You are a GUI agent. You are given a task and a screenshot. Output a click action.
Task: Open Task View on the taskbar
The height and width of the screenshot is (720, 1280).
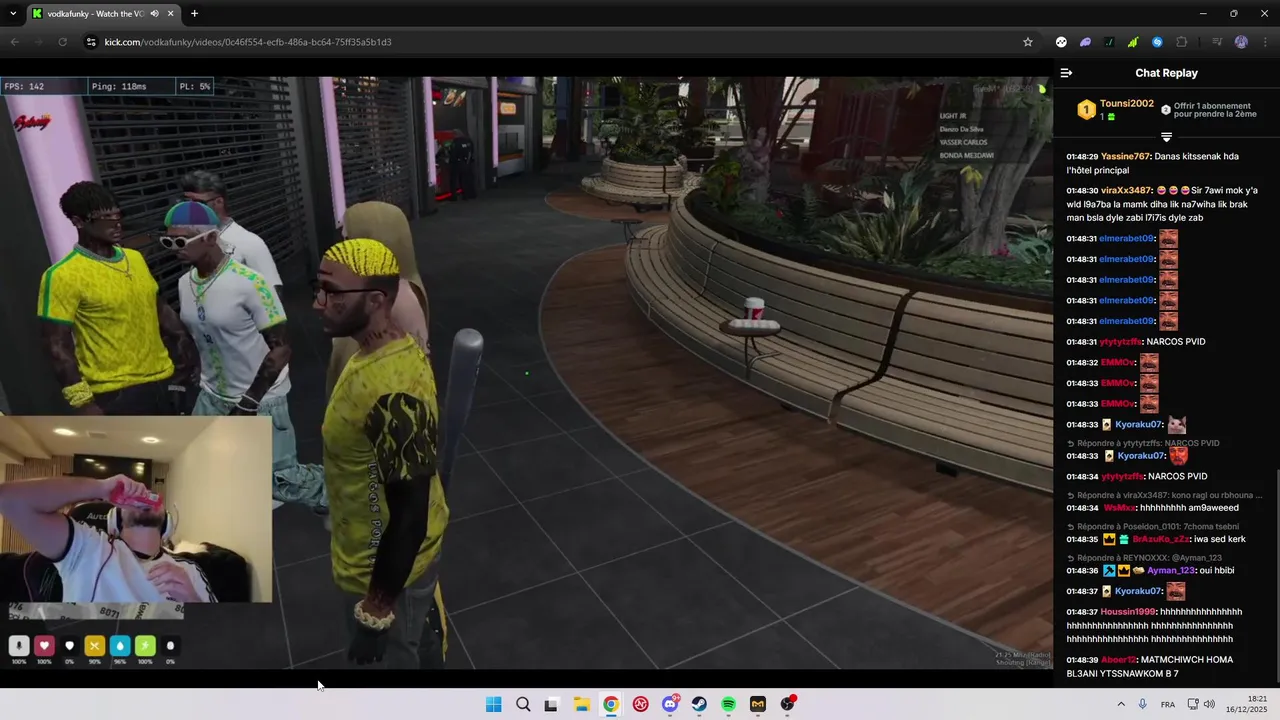tap(551, 704)
